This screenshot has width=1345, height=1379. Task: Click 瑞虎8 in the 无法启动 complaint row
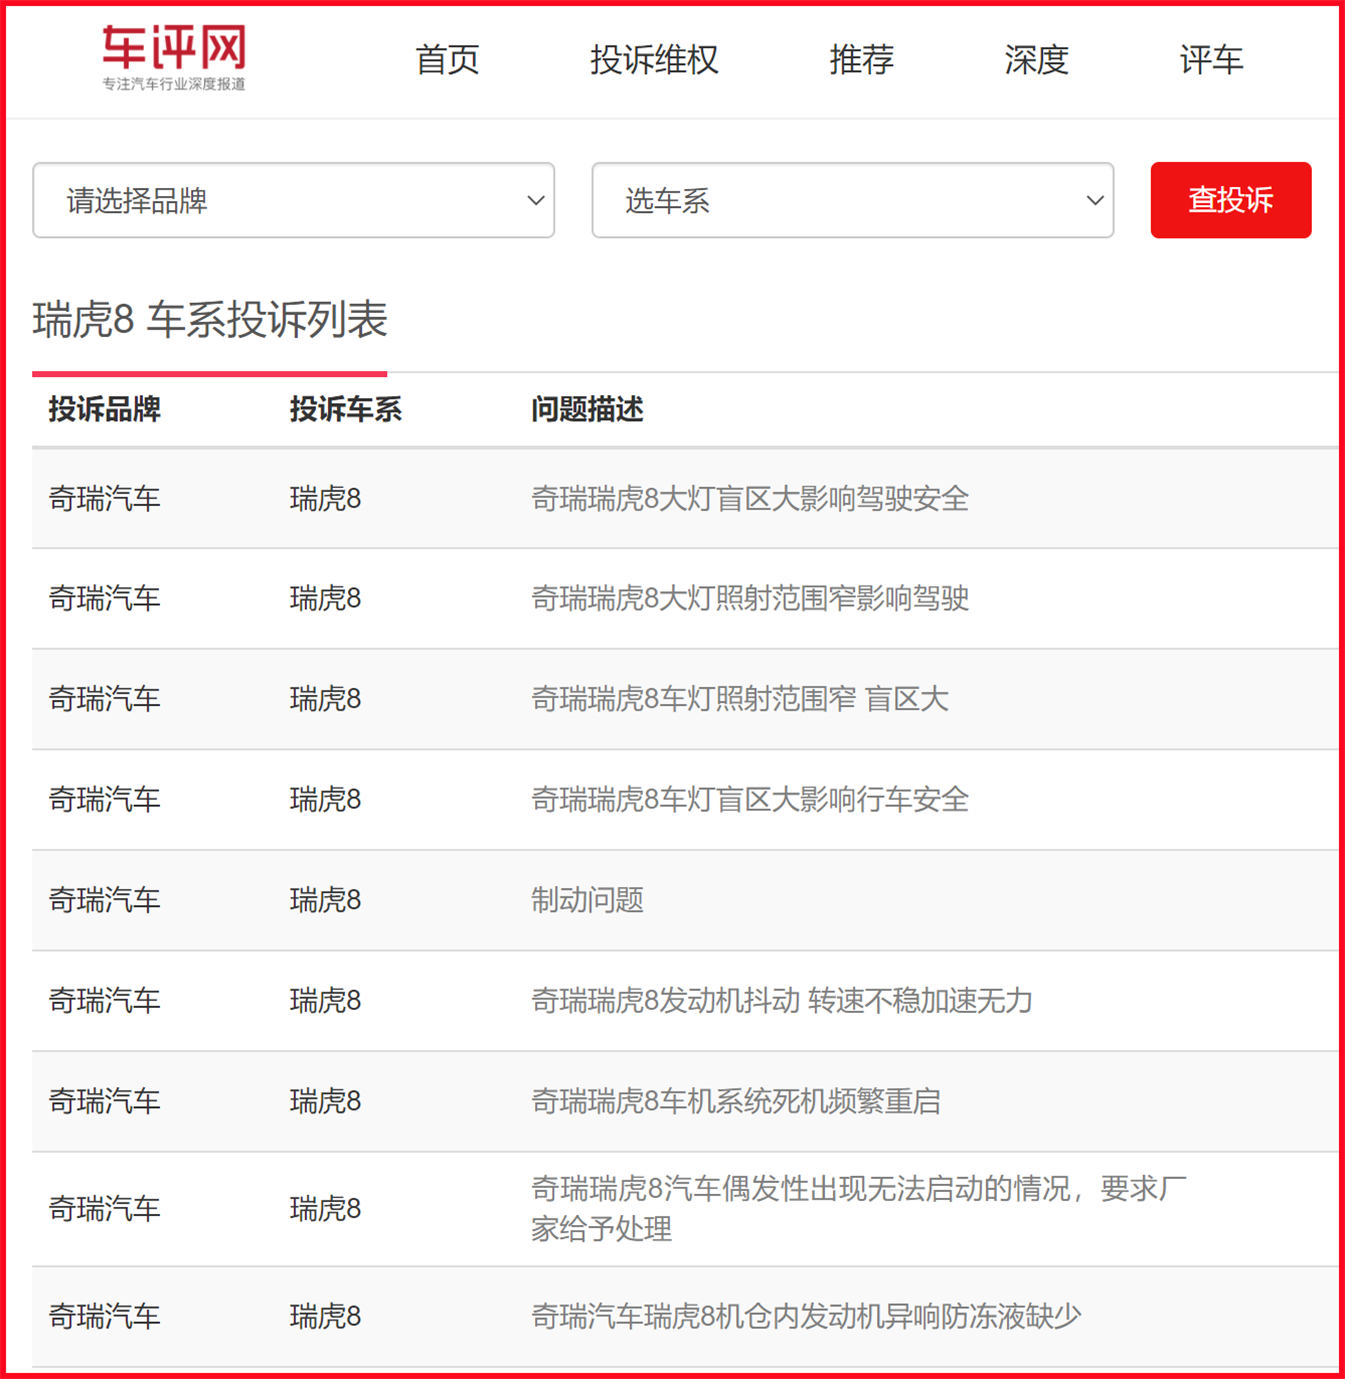(x=325, y=1209)
